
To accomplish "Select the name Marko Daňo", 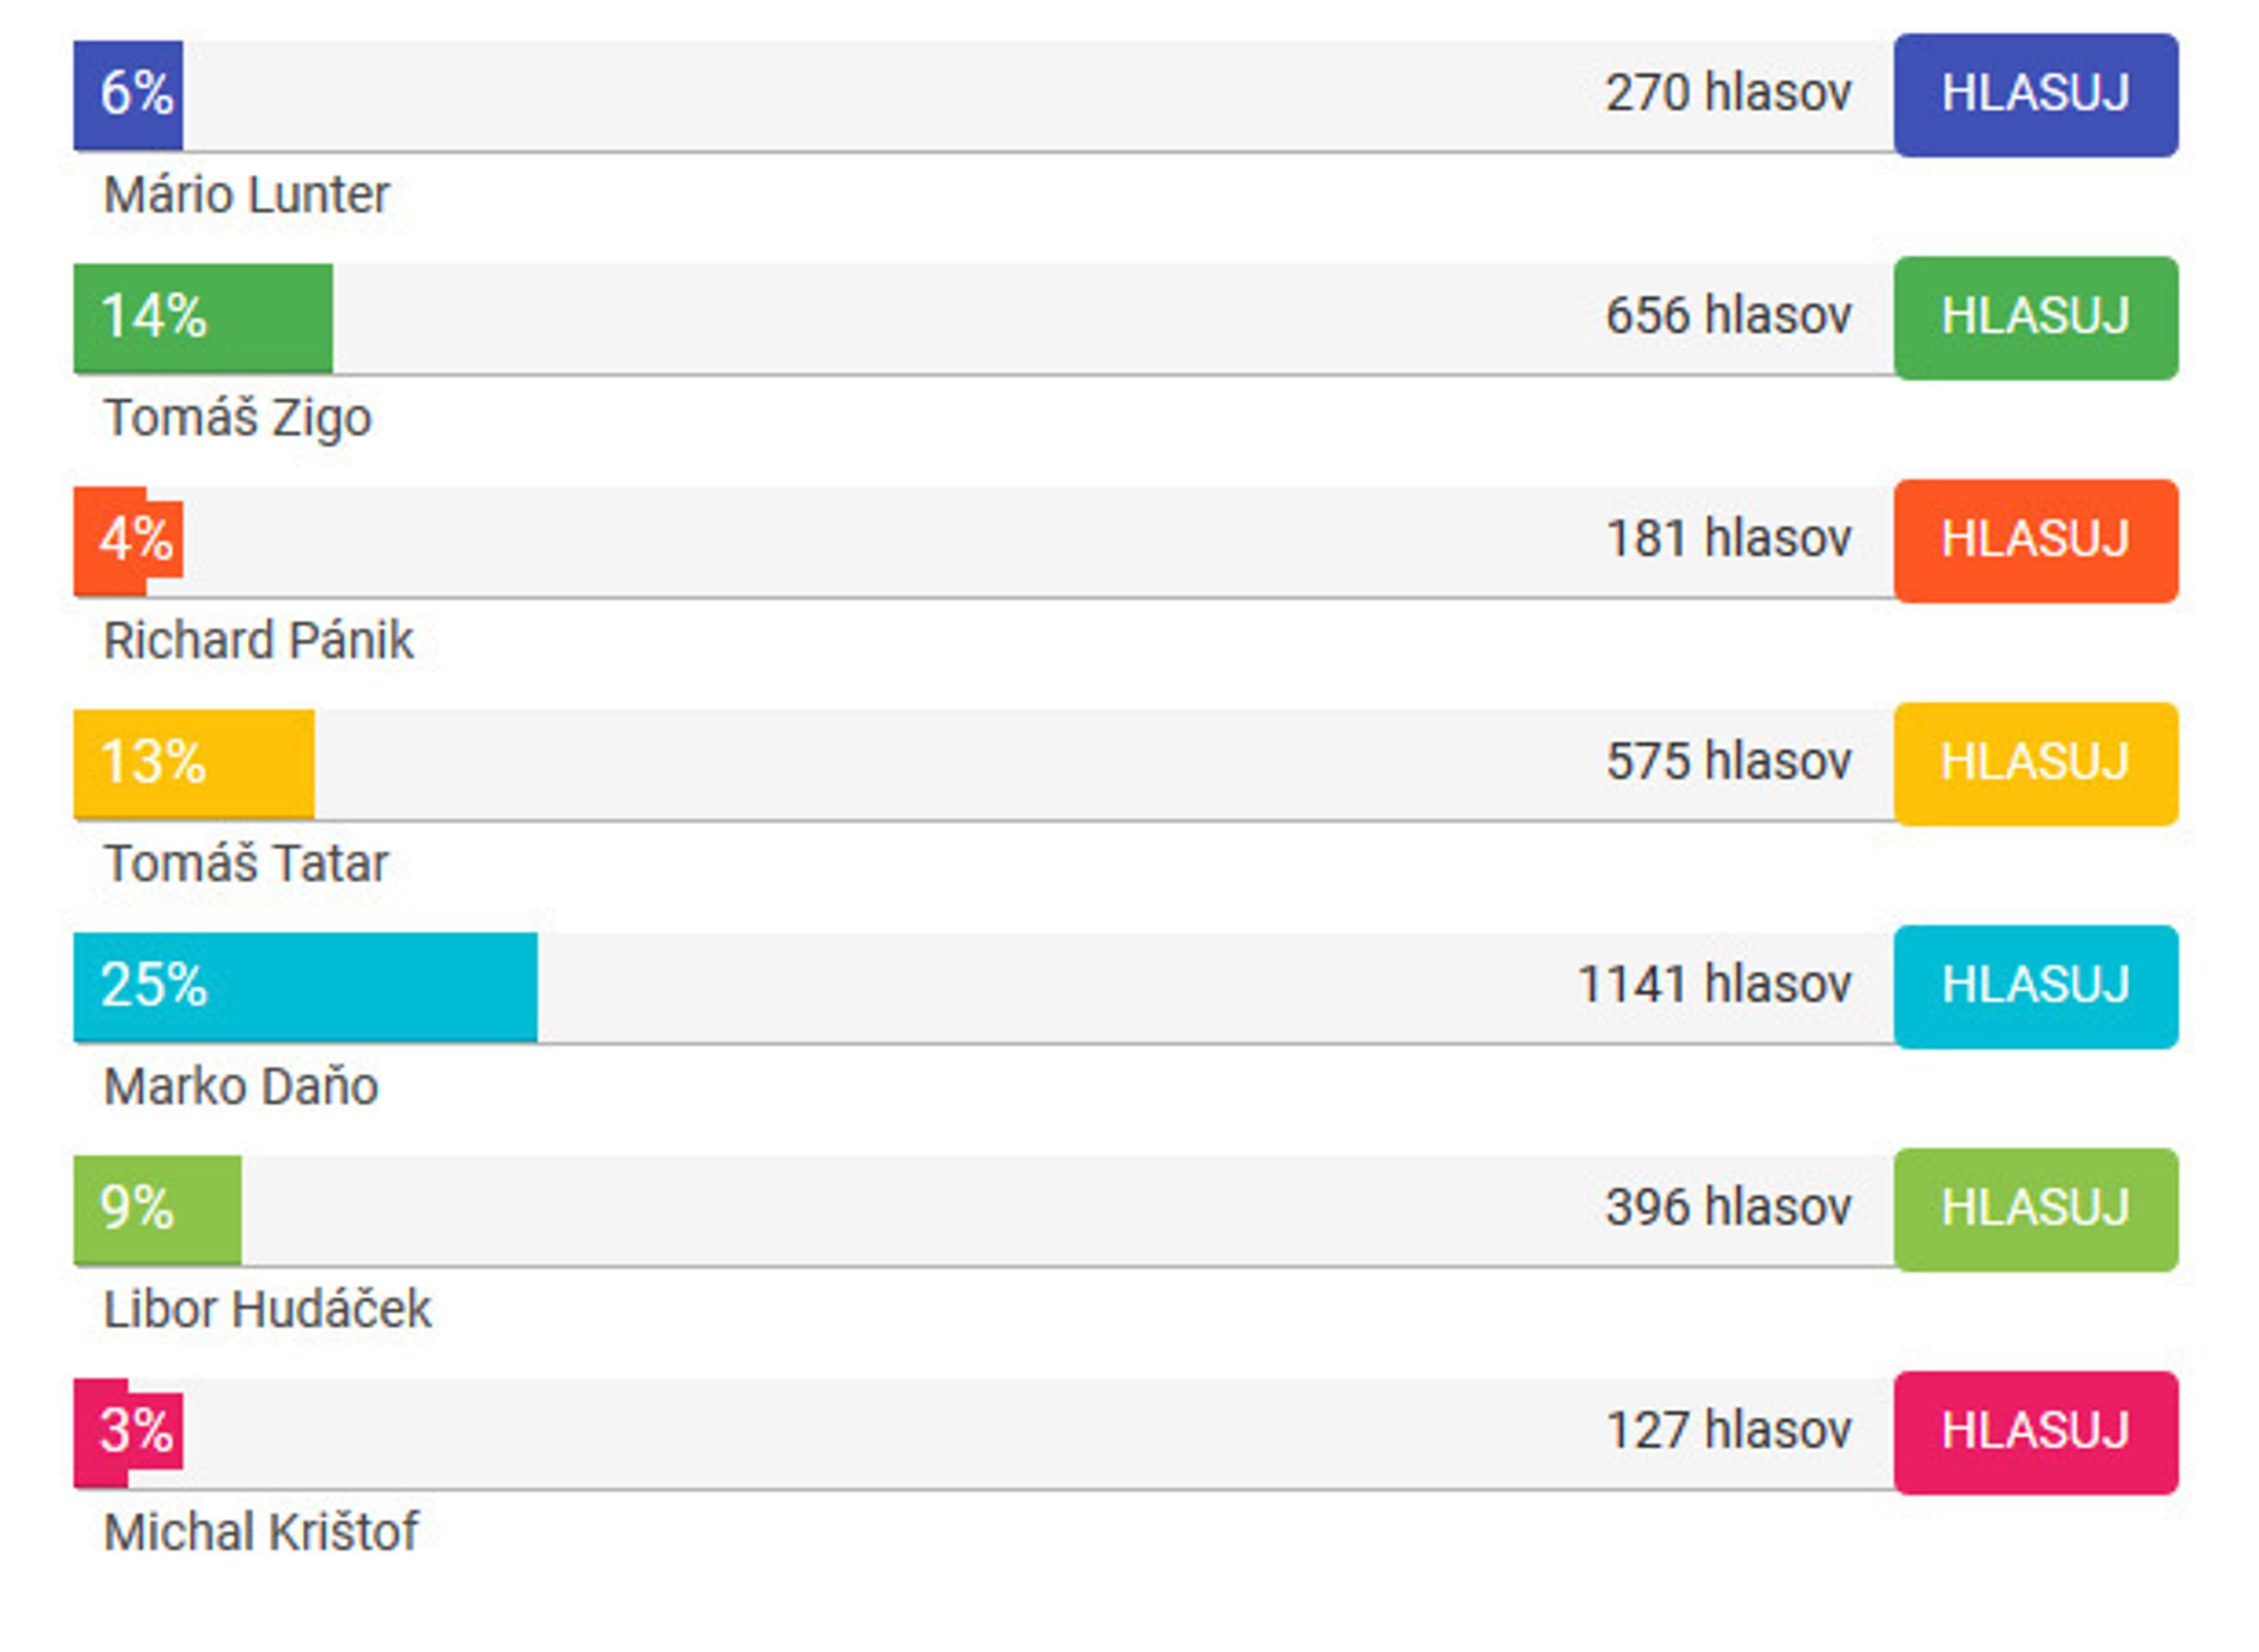I will pyautogui.click(x=241, y=1086).
